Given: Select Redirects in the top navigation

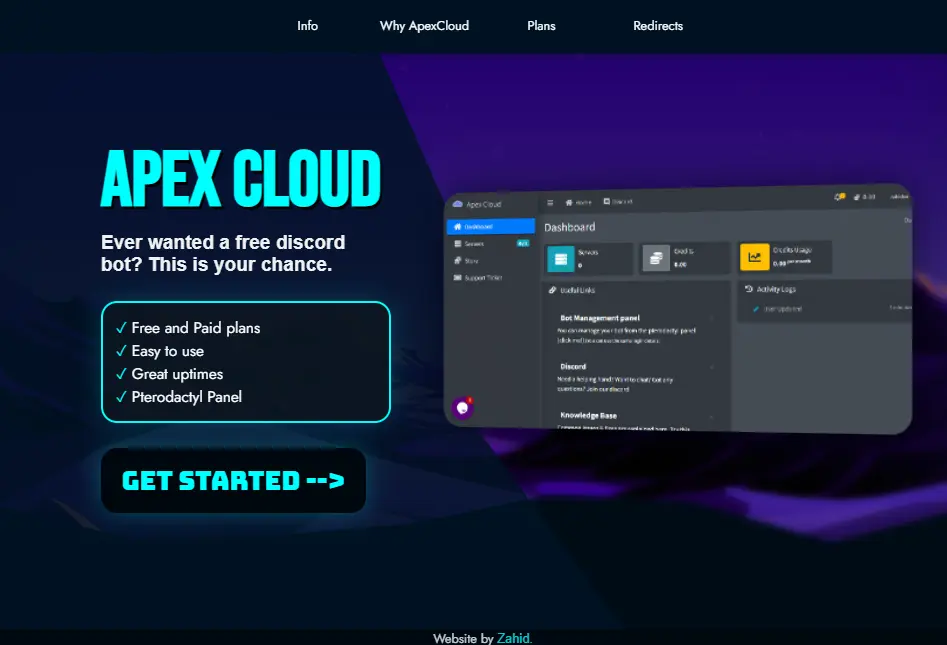Looking at the screenshot, I should 658,26.
